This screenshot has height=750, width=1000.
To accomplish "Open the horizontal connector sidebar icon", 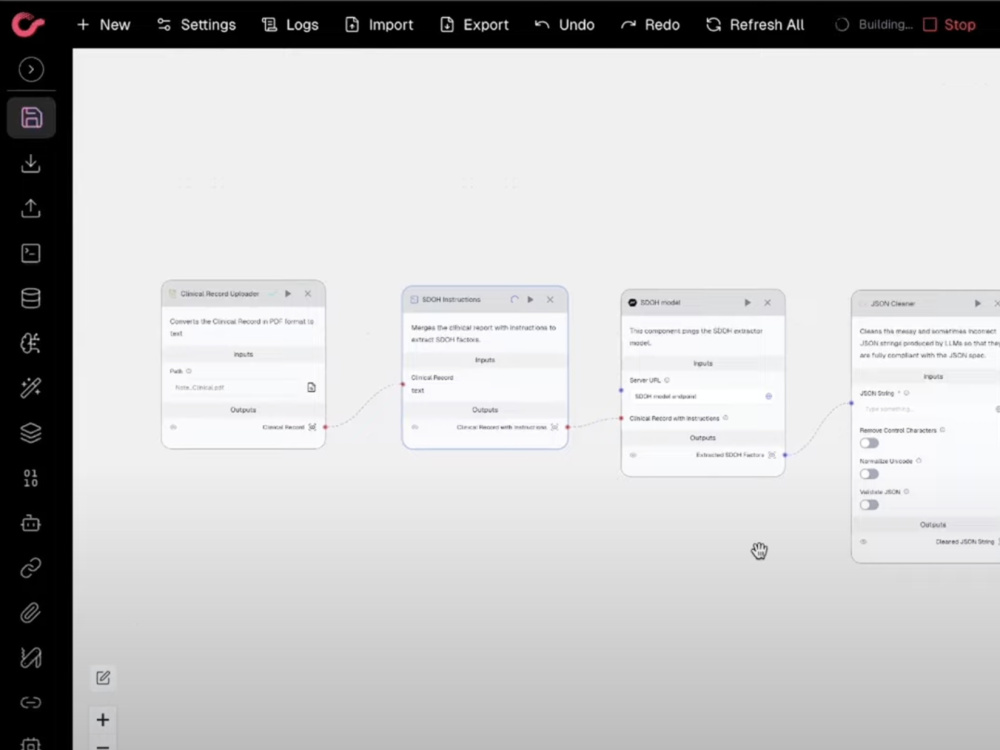I will pyautogui.click(x=31, y=703).
